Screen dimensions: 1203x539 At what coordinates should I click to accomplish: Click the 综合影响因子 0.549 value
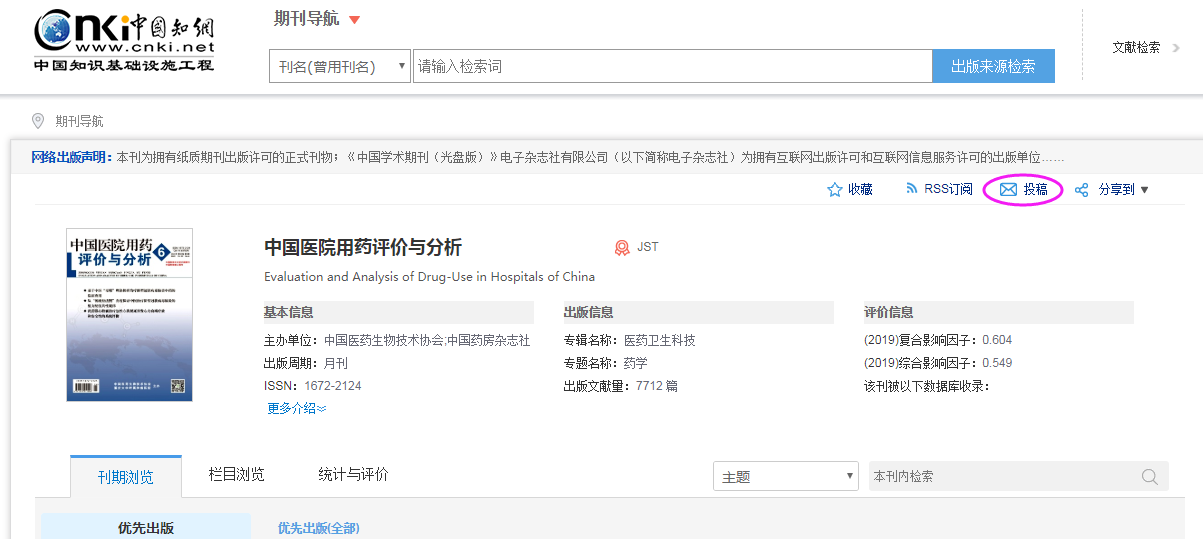click(x=997, y=363)
